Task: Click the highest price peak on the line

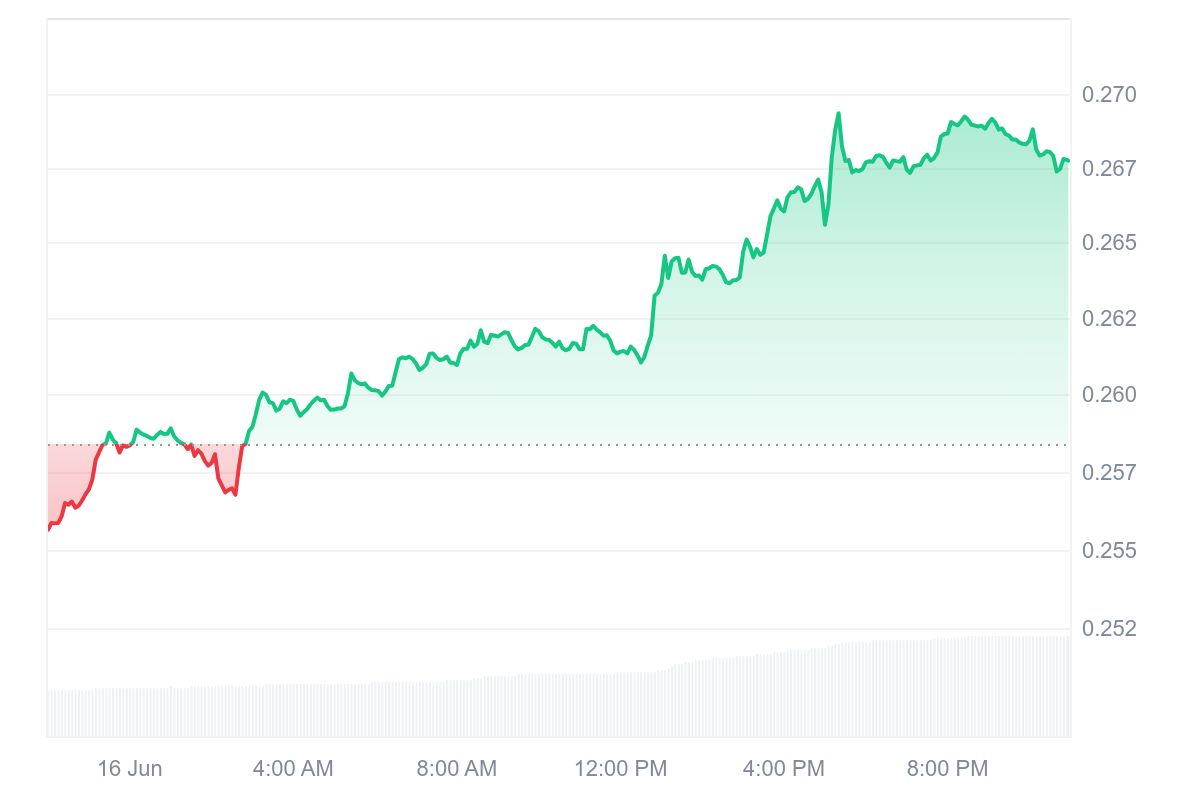Action: (x=838, y=114)
